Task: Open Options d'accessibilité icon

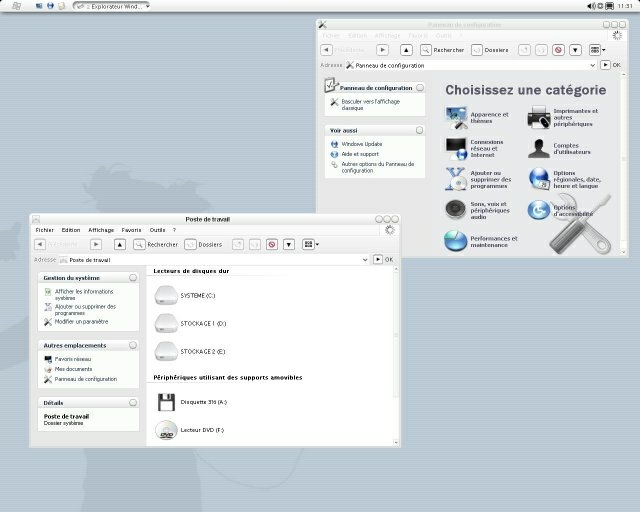Action: point(539,210)
